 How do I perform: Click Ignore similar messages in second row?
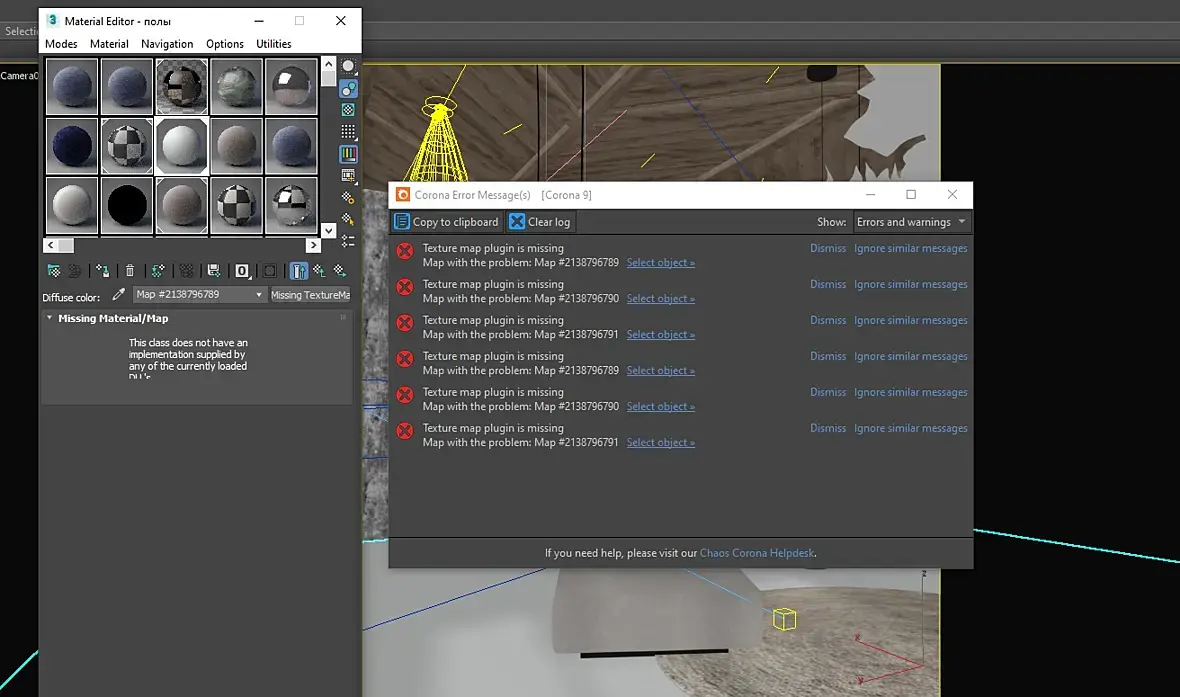pos(911,285)
